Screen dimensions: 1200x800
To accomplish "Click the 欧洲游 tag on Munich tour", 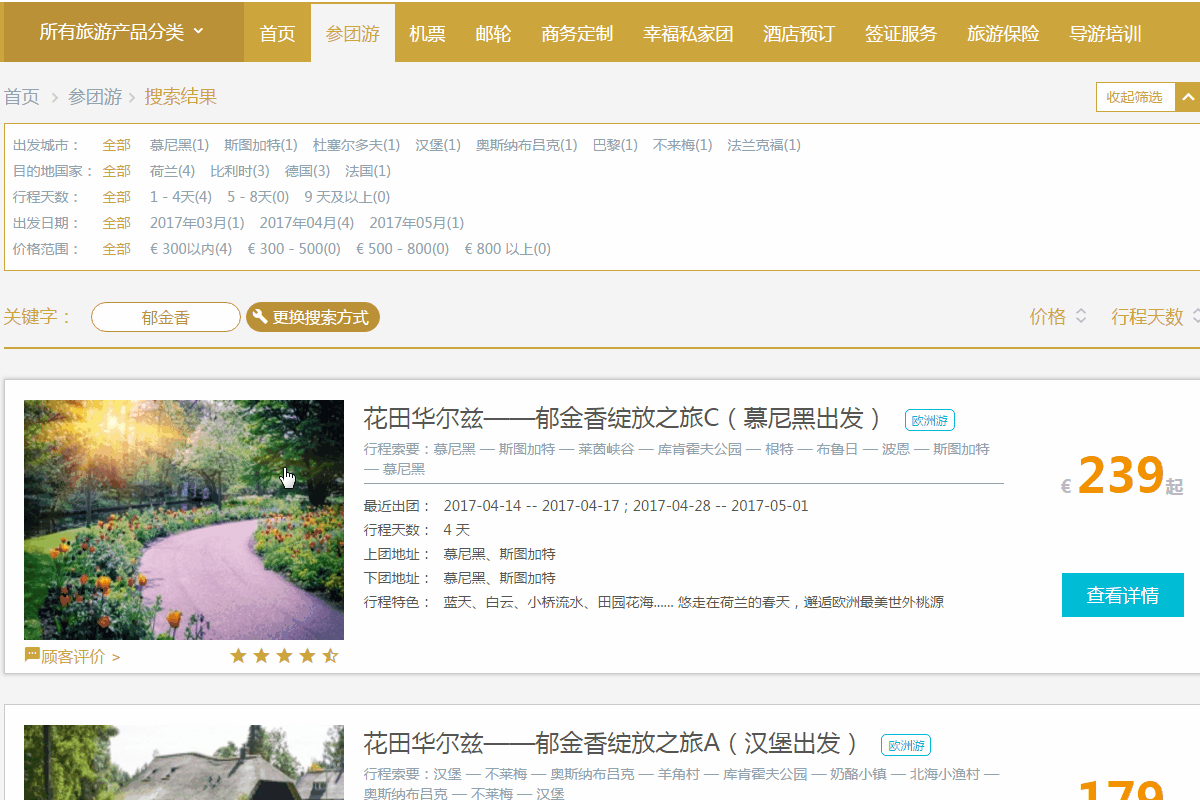I will tap(929, 420).
